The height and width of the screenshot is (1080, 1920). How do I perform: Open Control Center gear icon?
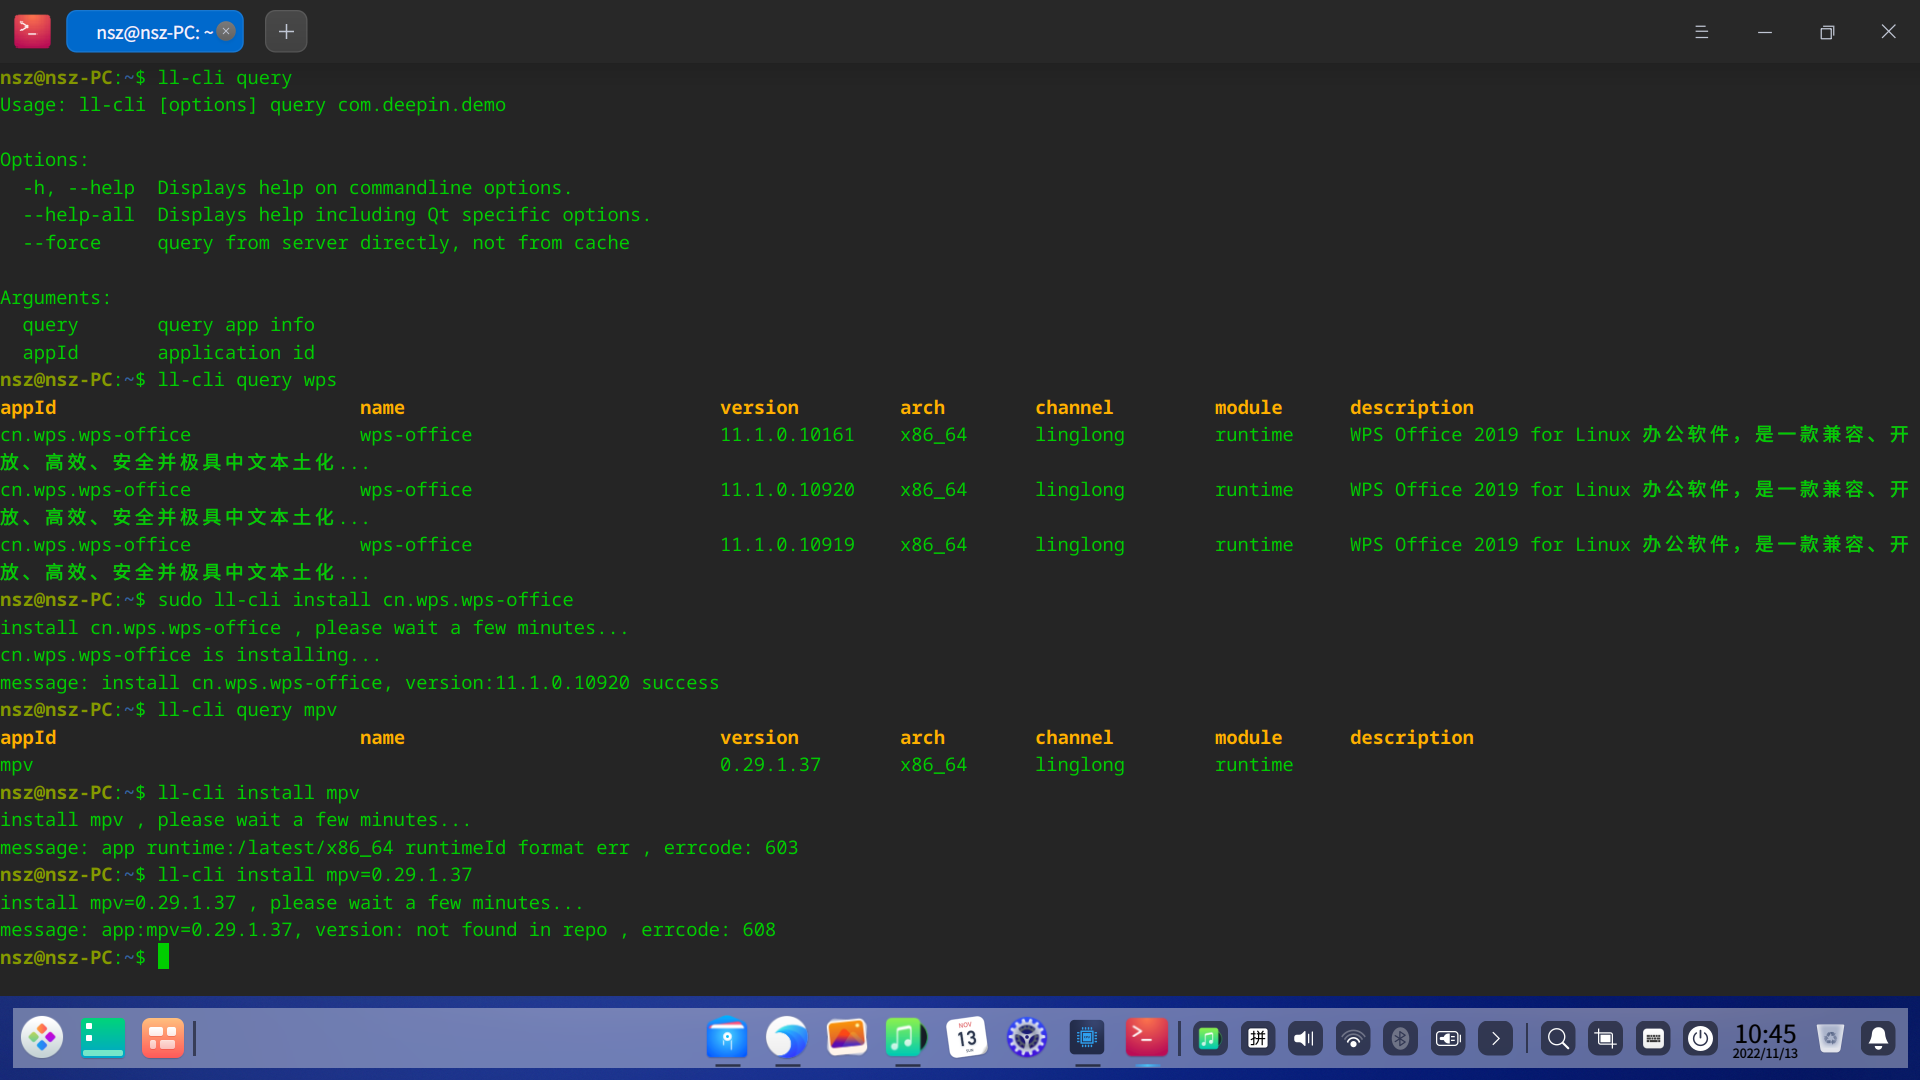pos(1026,1038)
